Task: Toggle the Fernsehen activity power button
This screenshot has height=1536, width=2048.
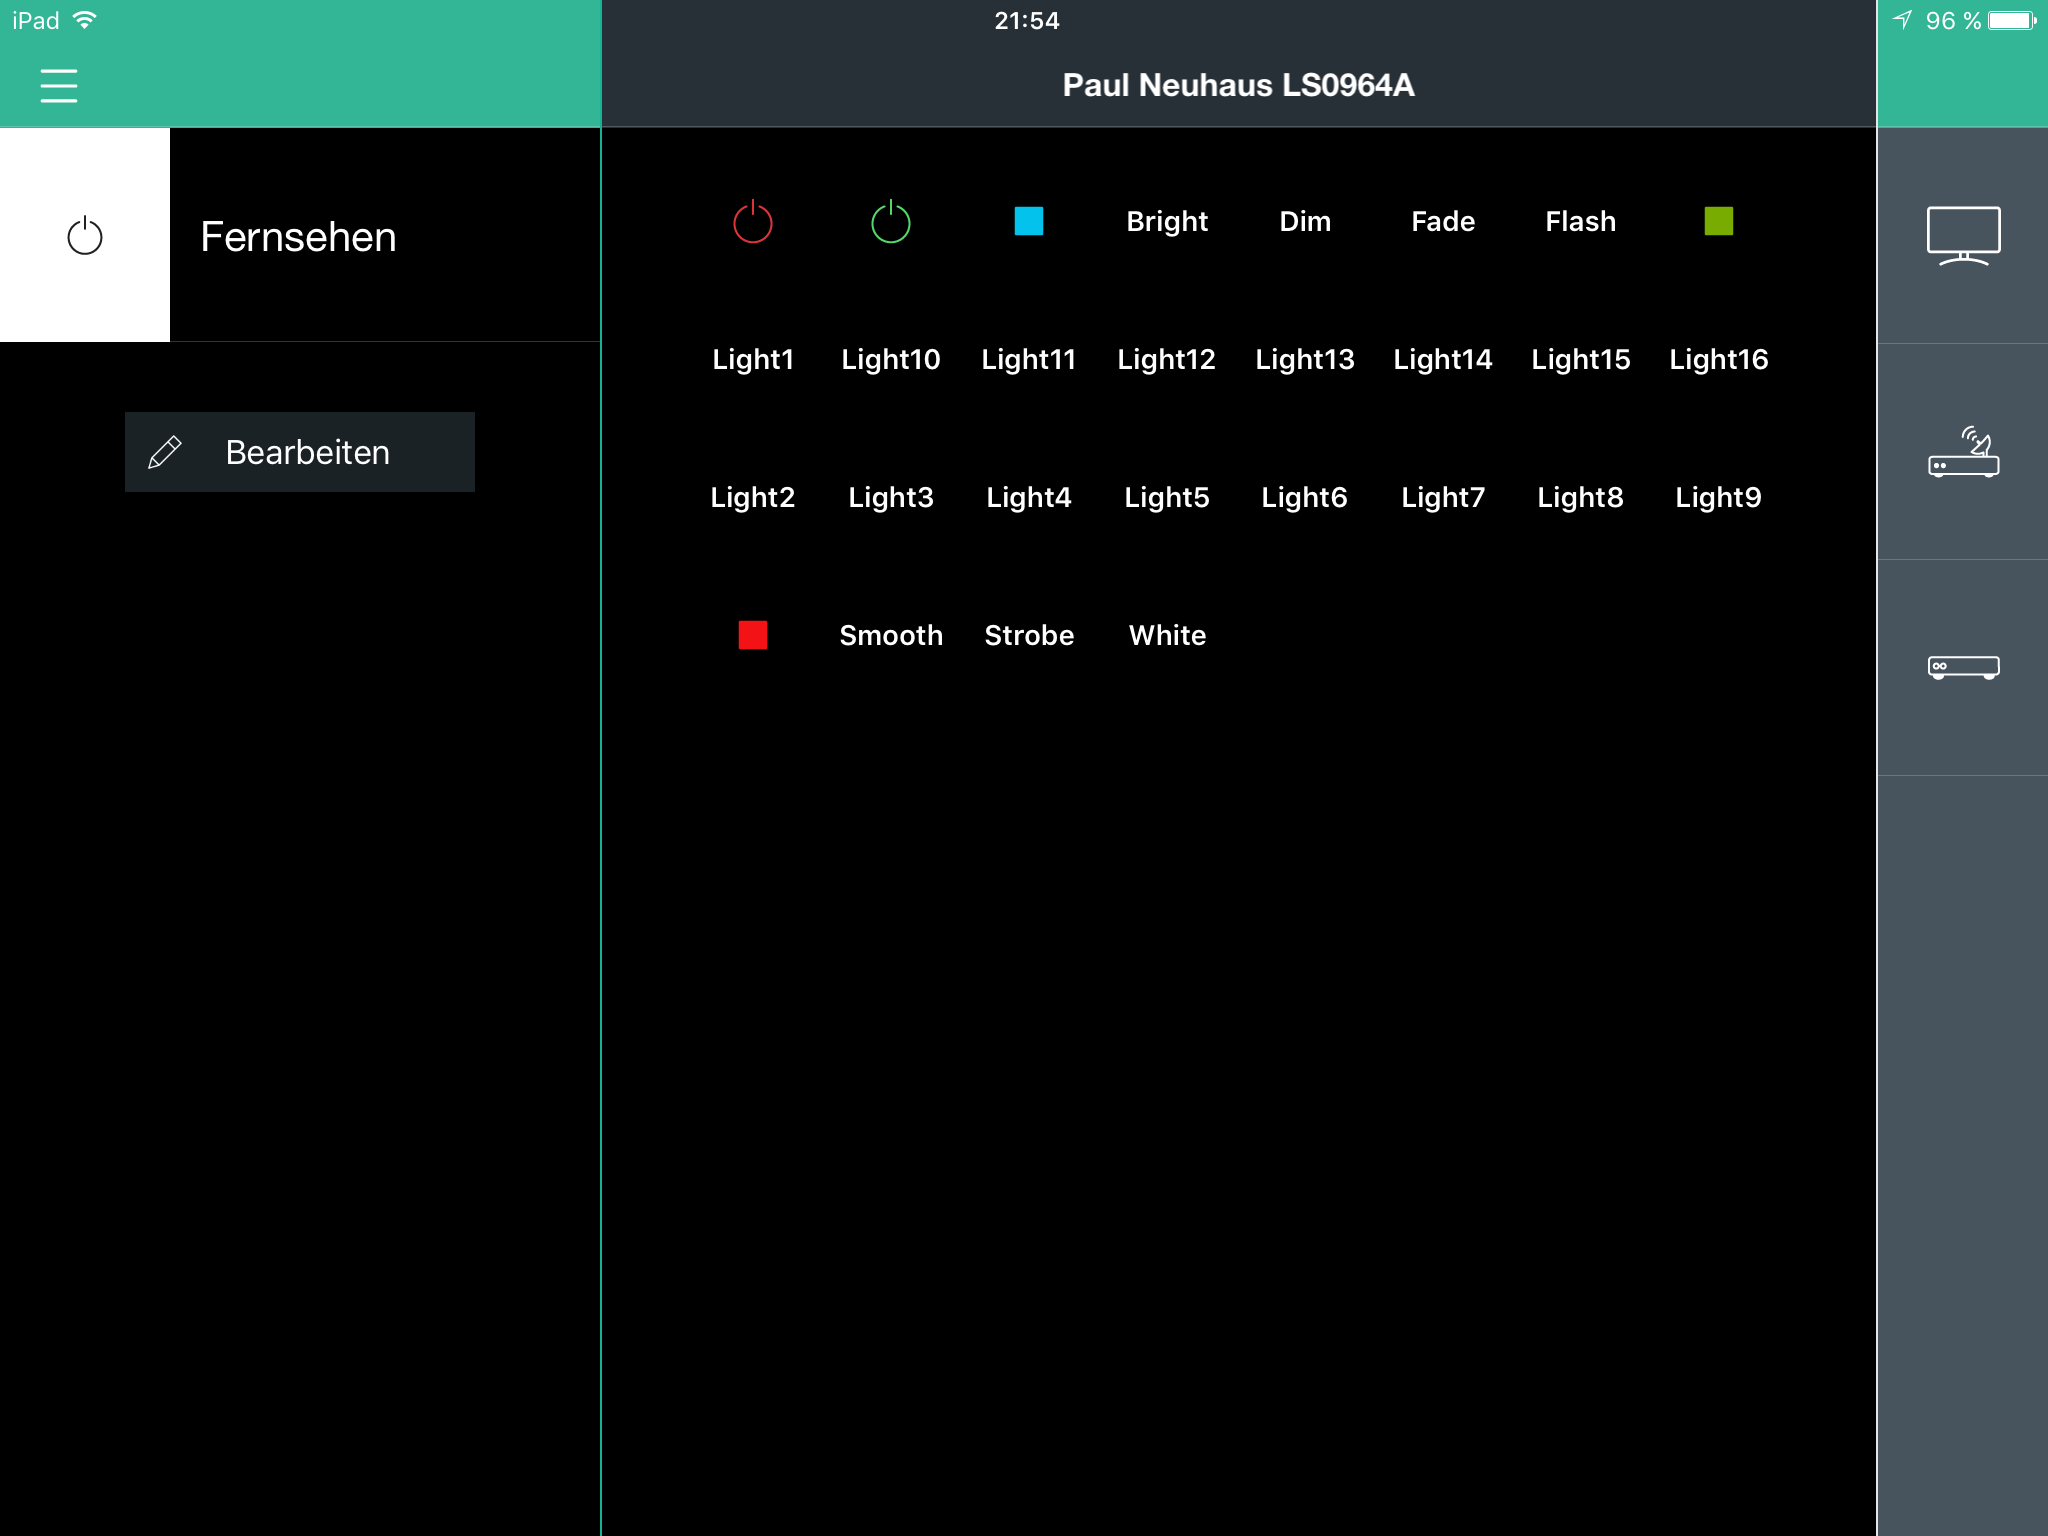Action: (85, 236)
